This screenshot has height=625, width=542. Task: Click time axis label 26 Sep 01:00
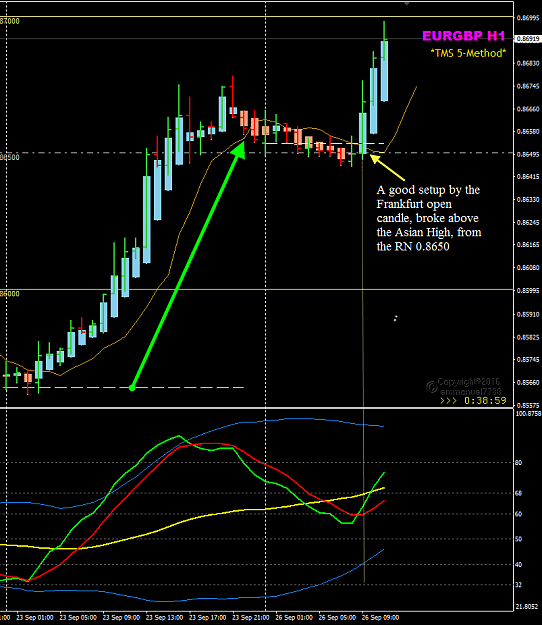(x=294, y=617)
